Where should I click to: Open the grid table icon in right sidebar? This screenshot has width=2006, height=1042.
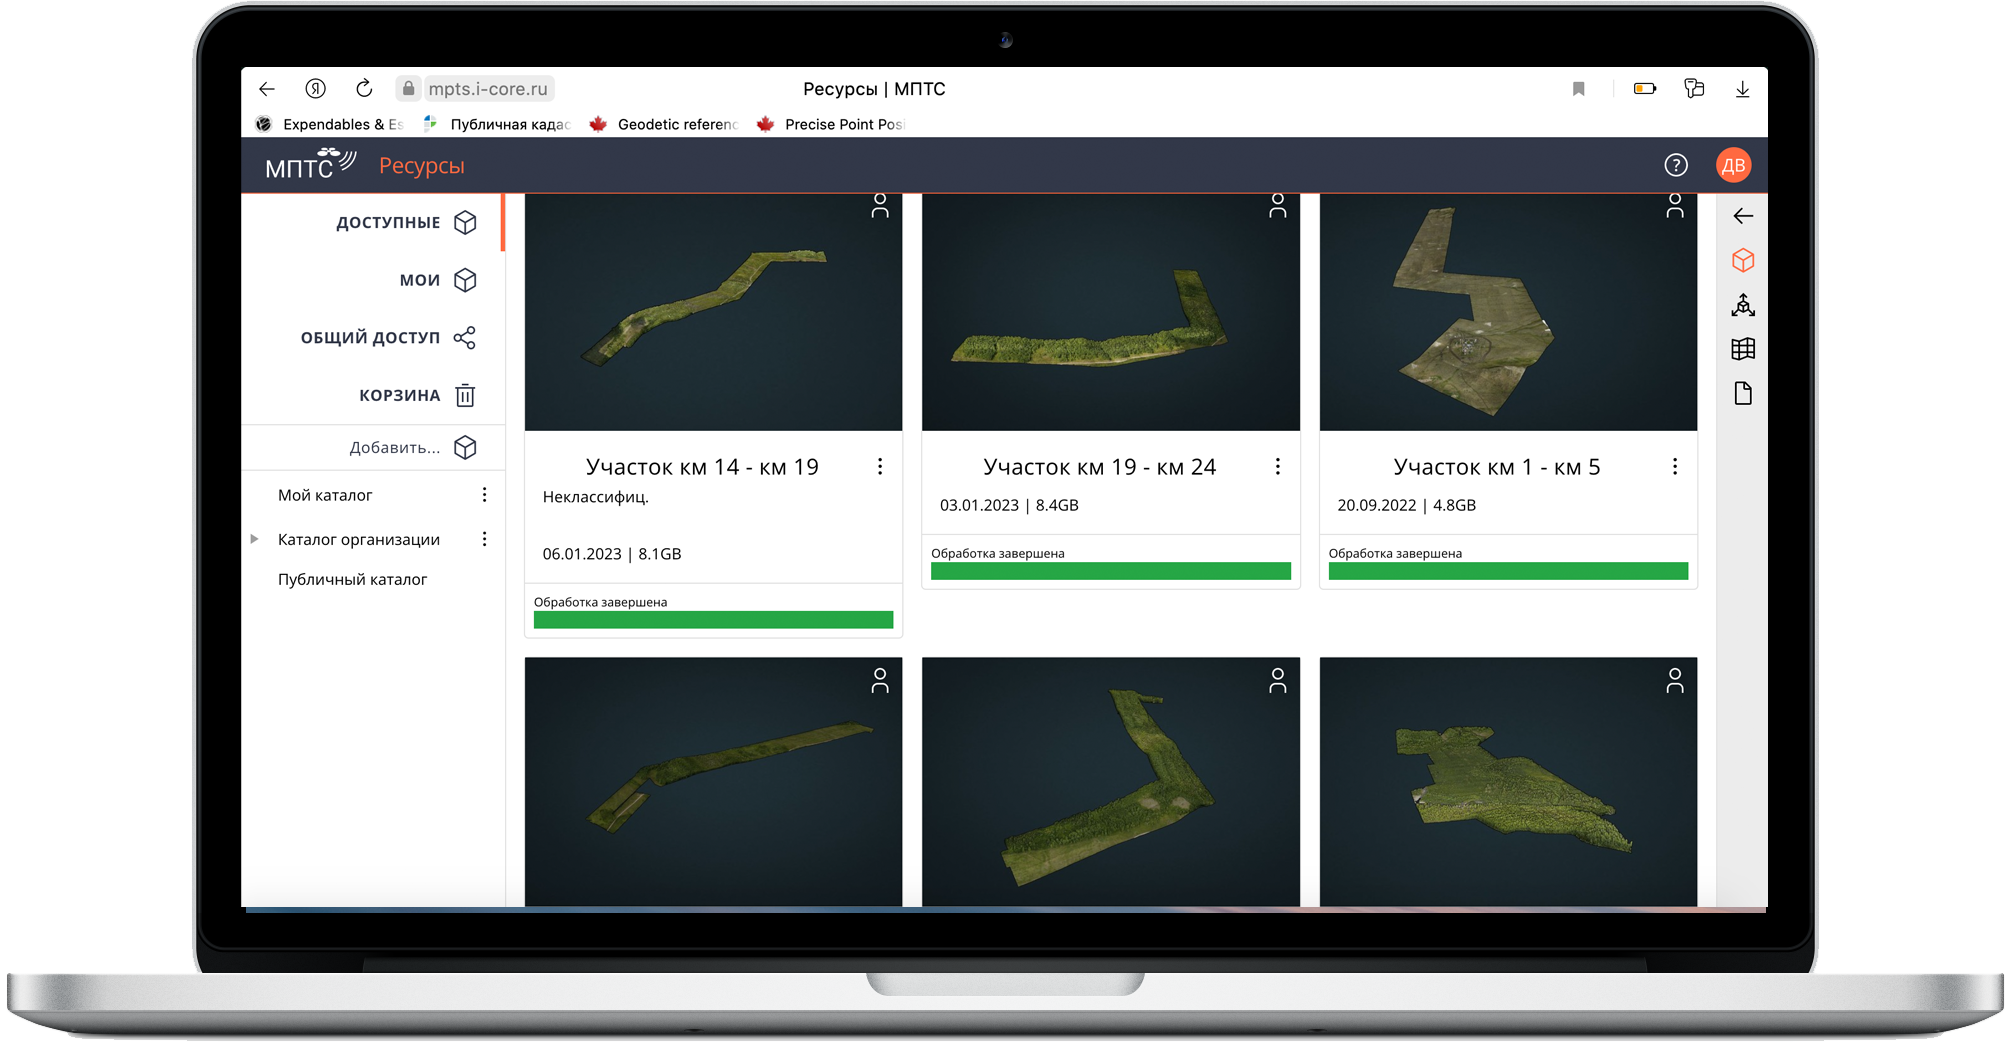tap(1742, 349)
